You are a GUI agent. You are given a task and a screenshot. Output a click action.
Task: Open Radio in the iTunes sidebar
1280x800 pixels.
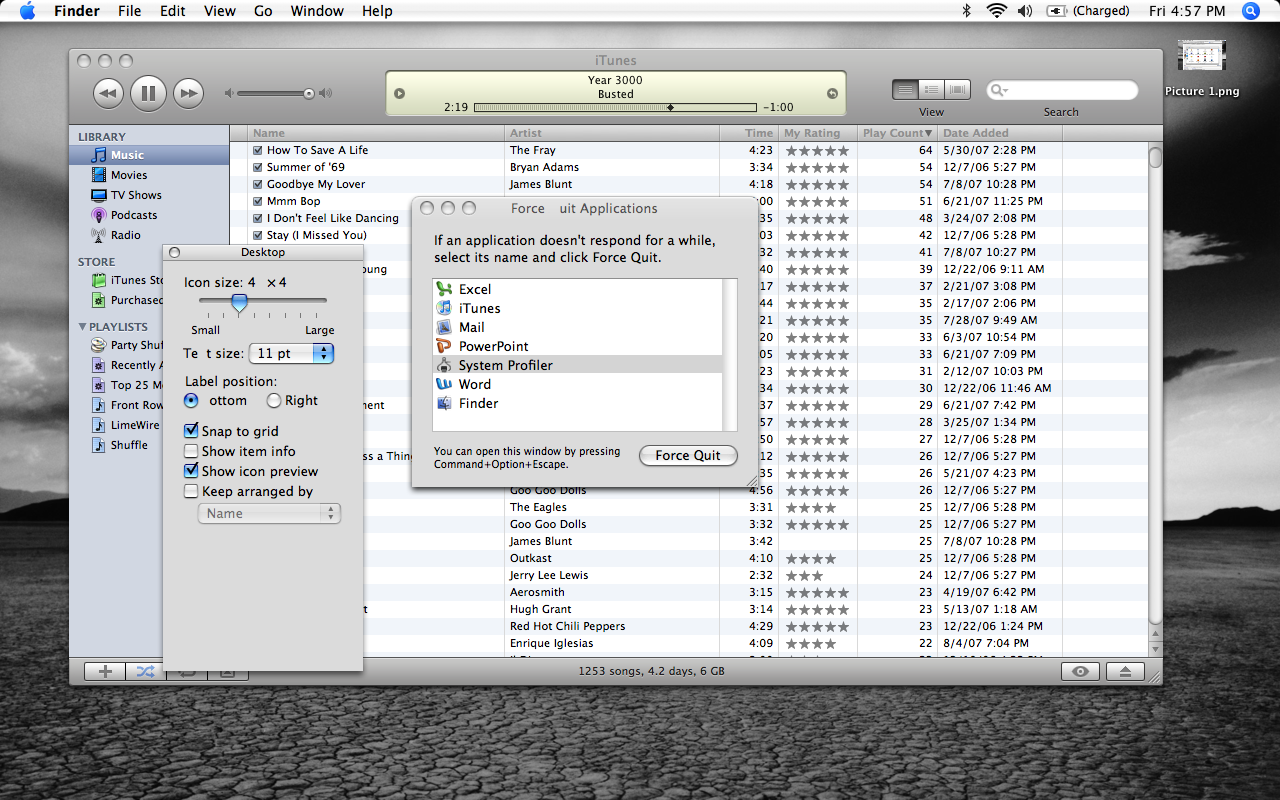pos(149,235)
